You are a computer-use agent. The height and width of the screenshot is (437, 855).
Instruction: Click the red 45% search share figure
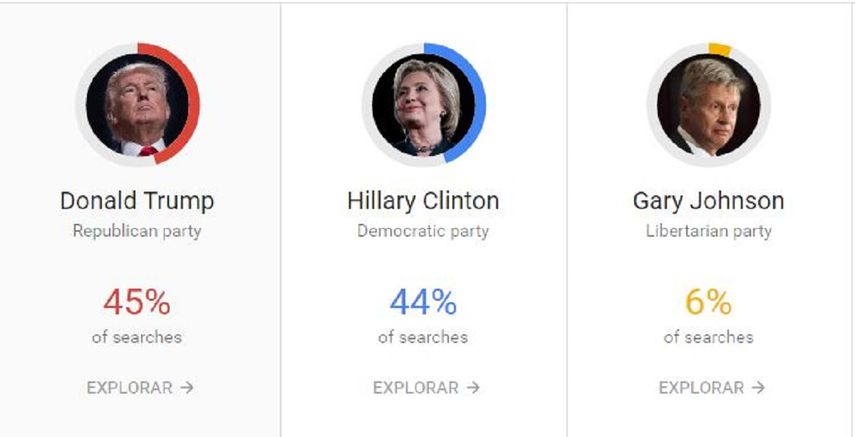tap(137, 301)
